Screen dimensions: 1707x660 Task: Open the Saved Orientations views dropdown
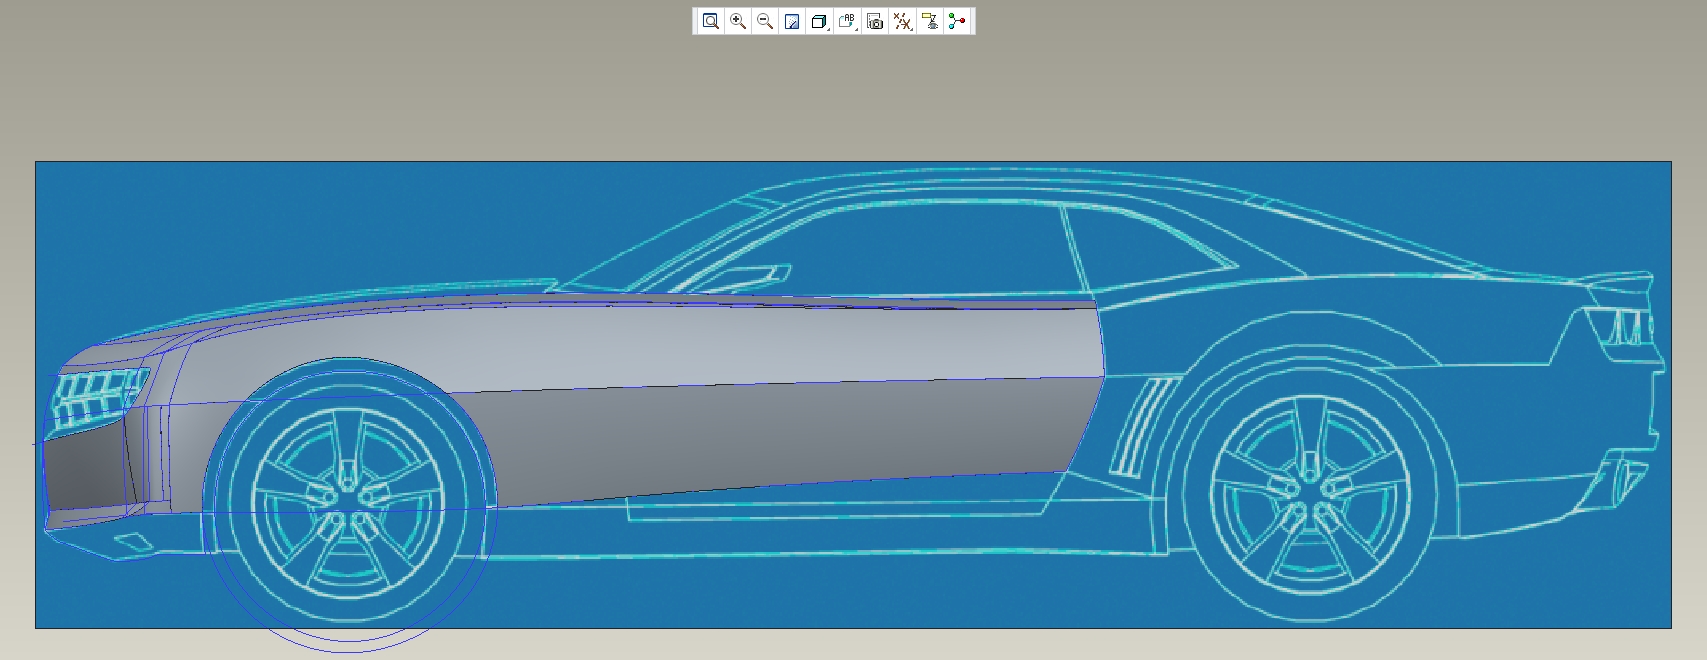click(847, 21)
